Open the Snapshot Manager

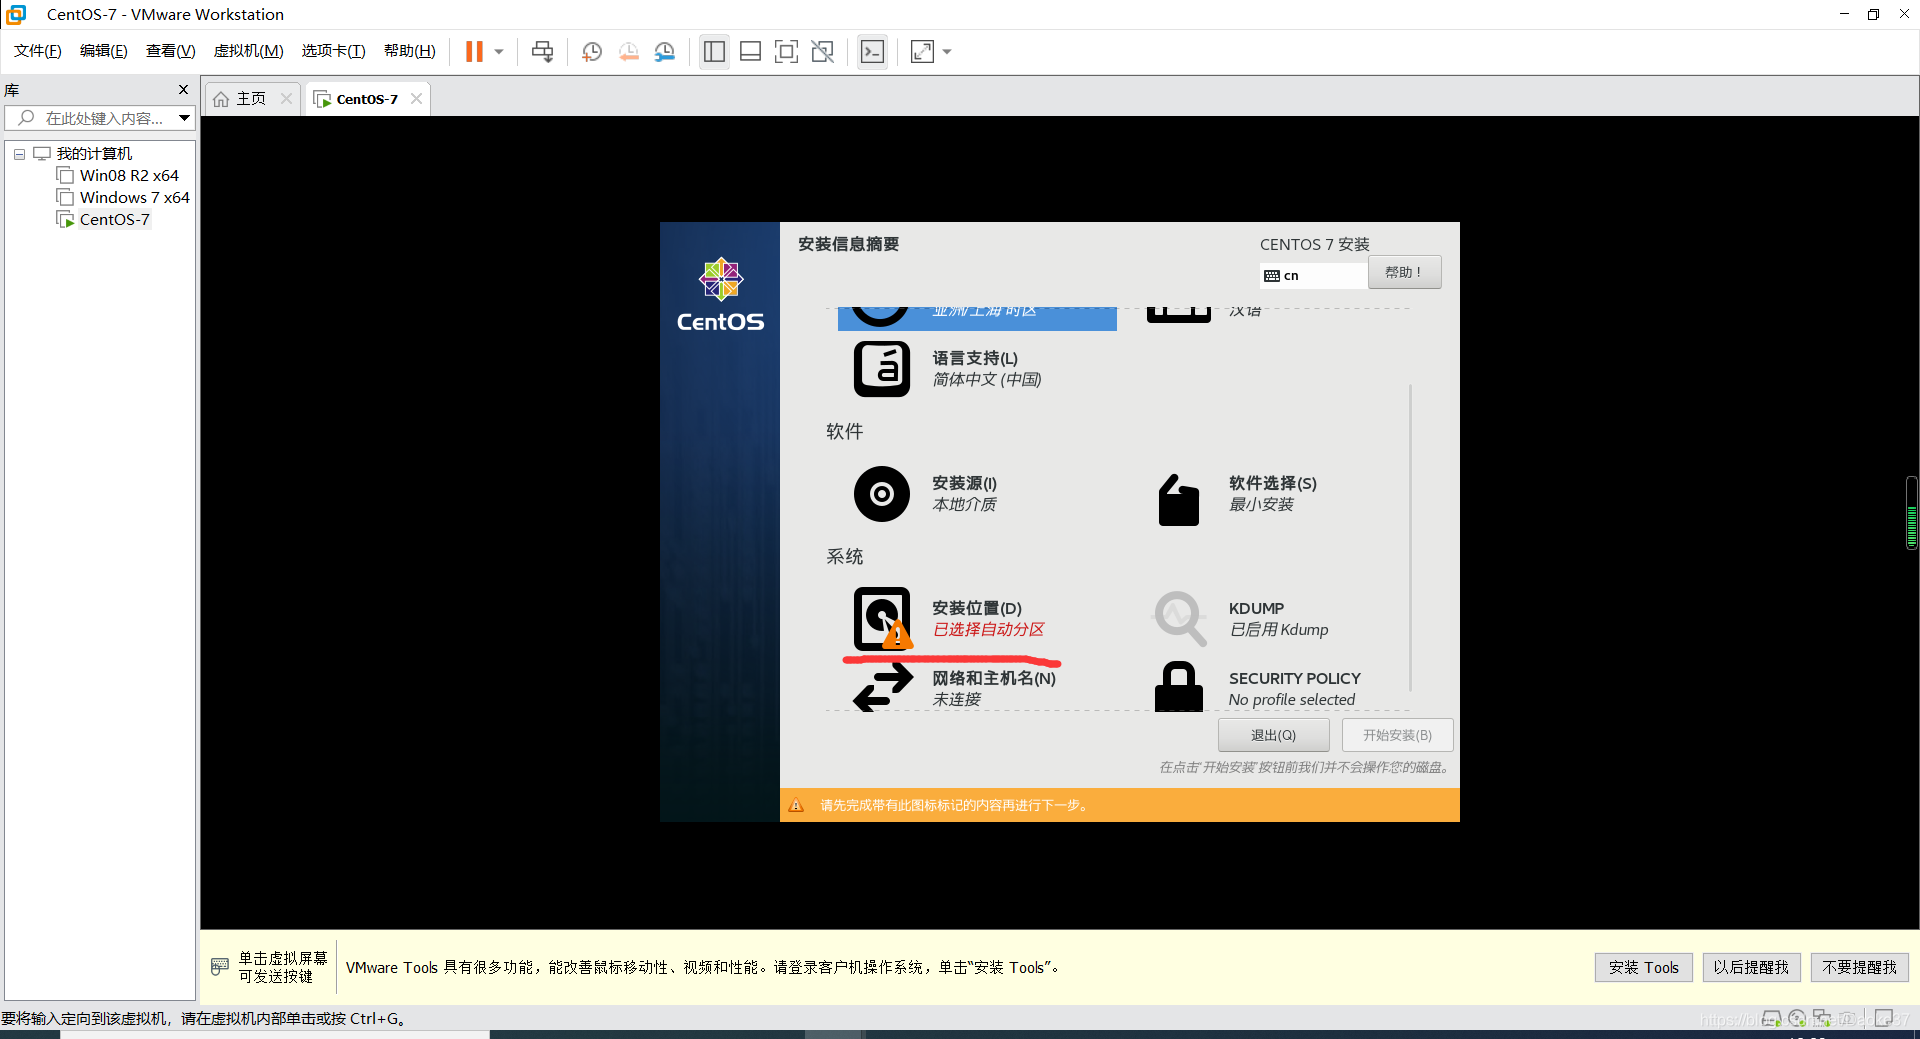[x=665, y=51]
